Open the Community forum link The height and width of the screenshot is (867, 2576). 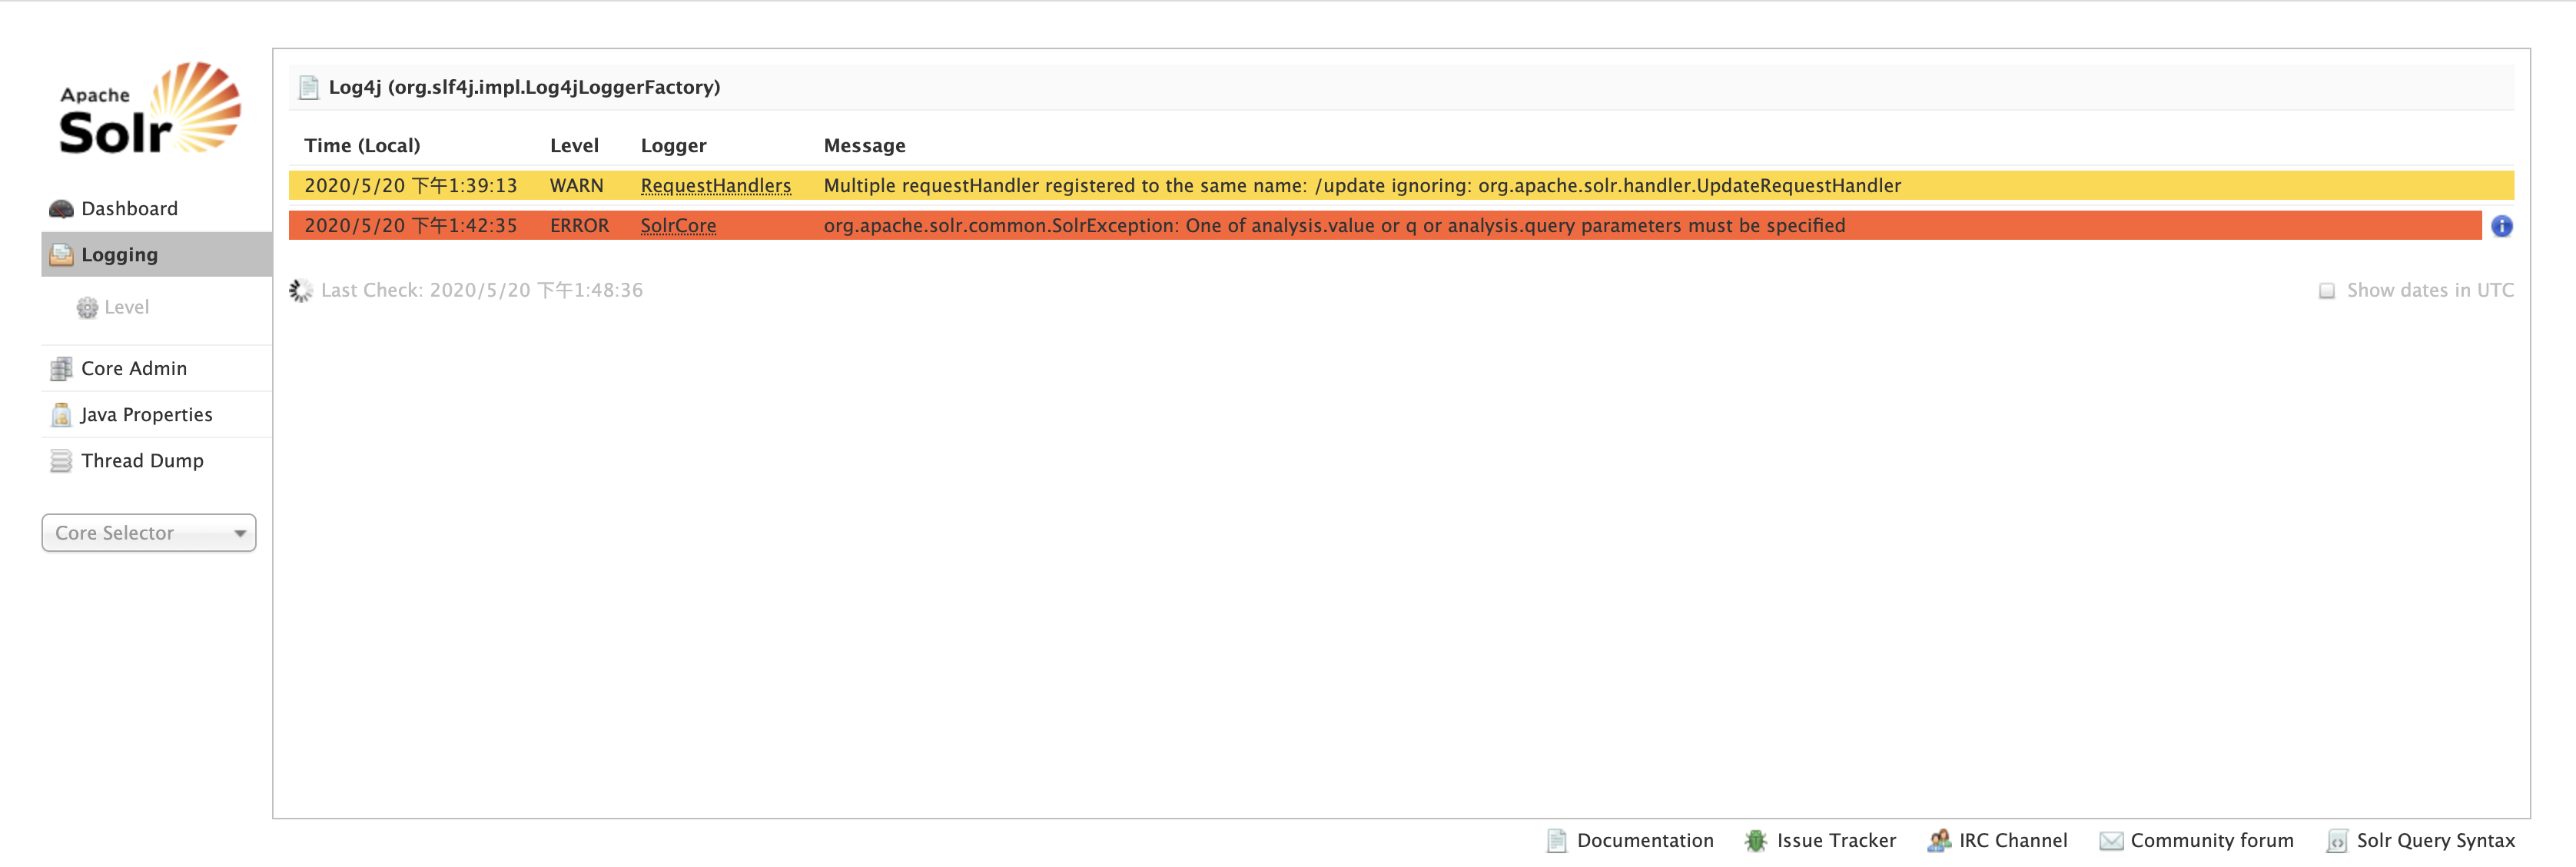2211,841
